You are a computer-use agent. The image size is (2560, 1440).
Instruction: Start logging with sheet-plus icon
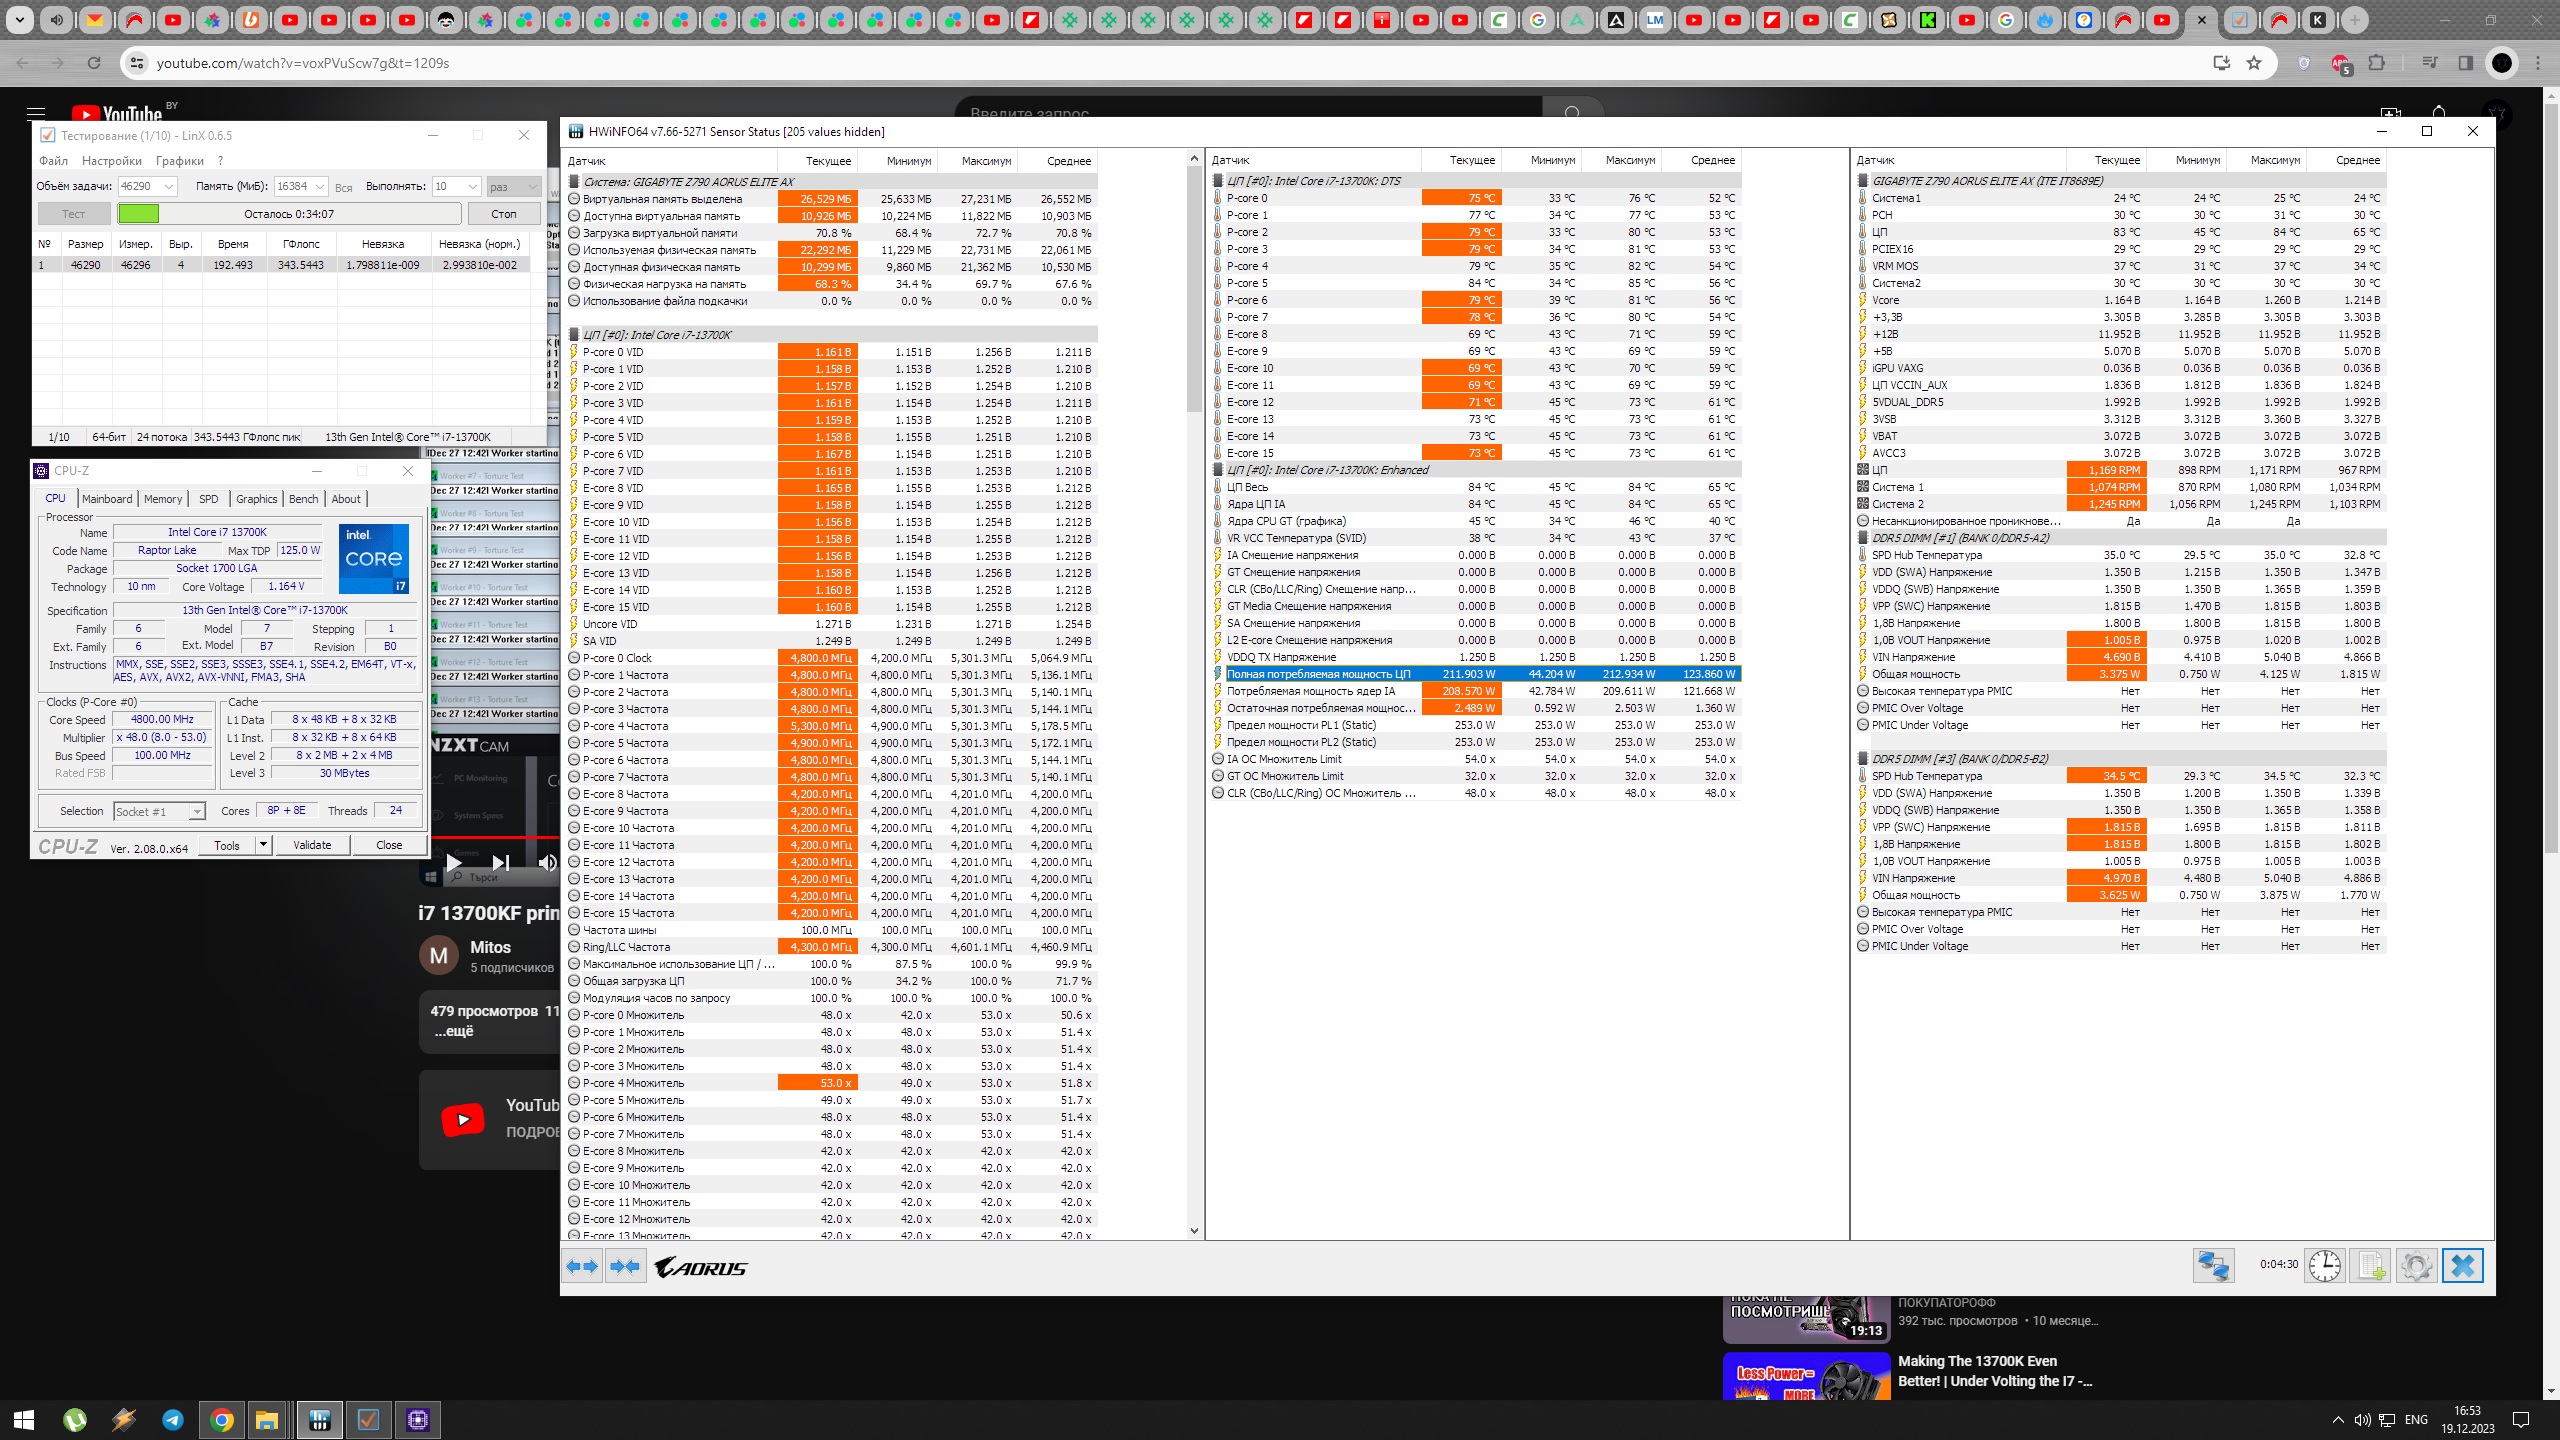[x=2371, y=1265]
